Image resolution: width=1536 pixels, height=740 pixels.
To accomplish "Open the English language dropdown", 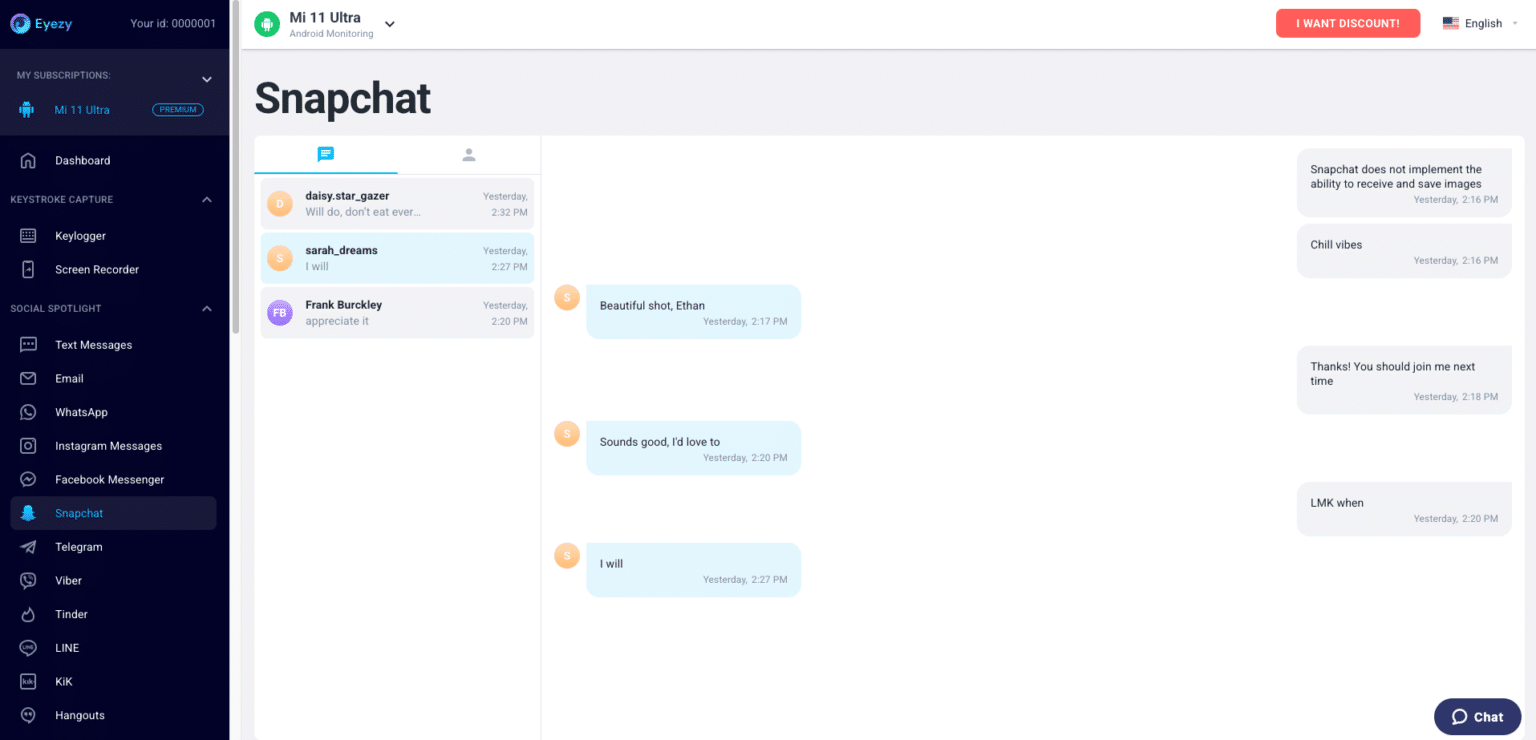I will [x=1480, y=23].
